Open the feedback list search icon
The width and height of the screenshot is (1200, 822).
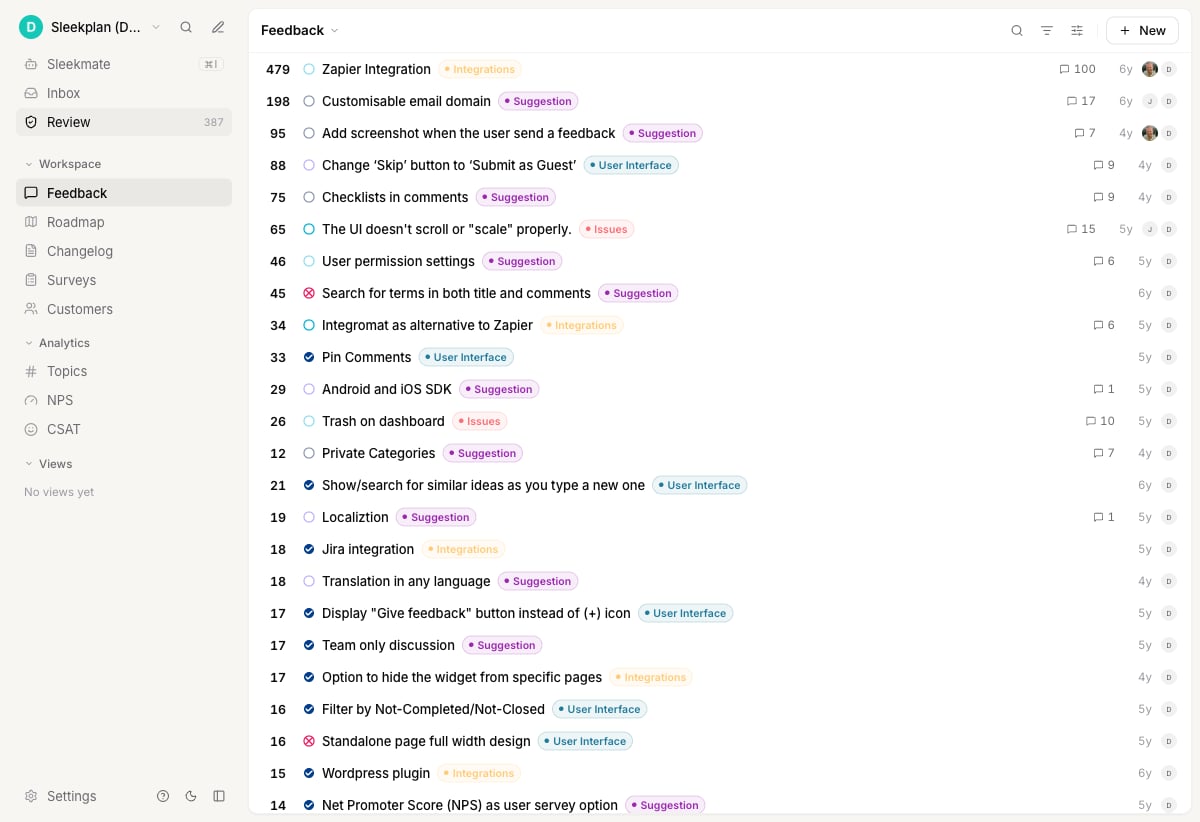pyautogui.click(x=1017, y=31)
